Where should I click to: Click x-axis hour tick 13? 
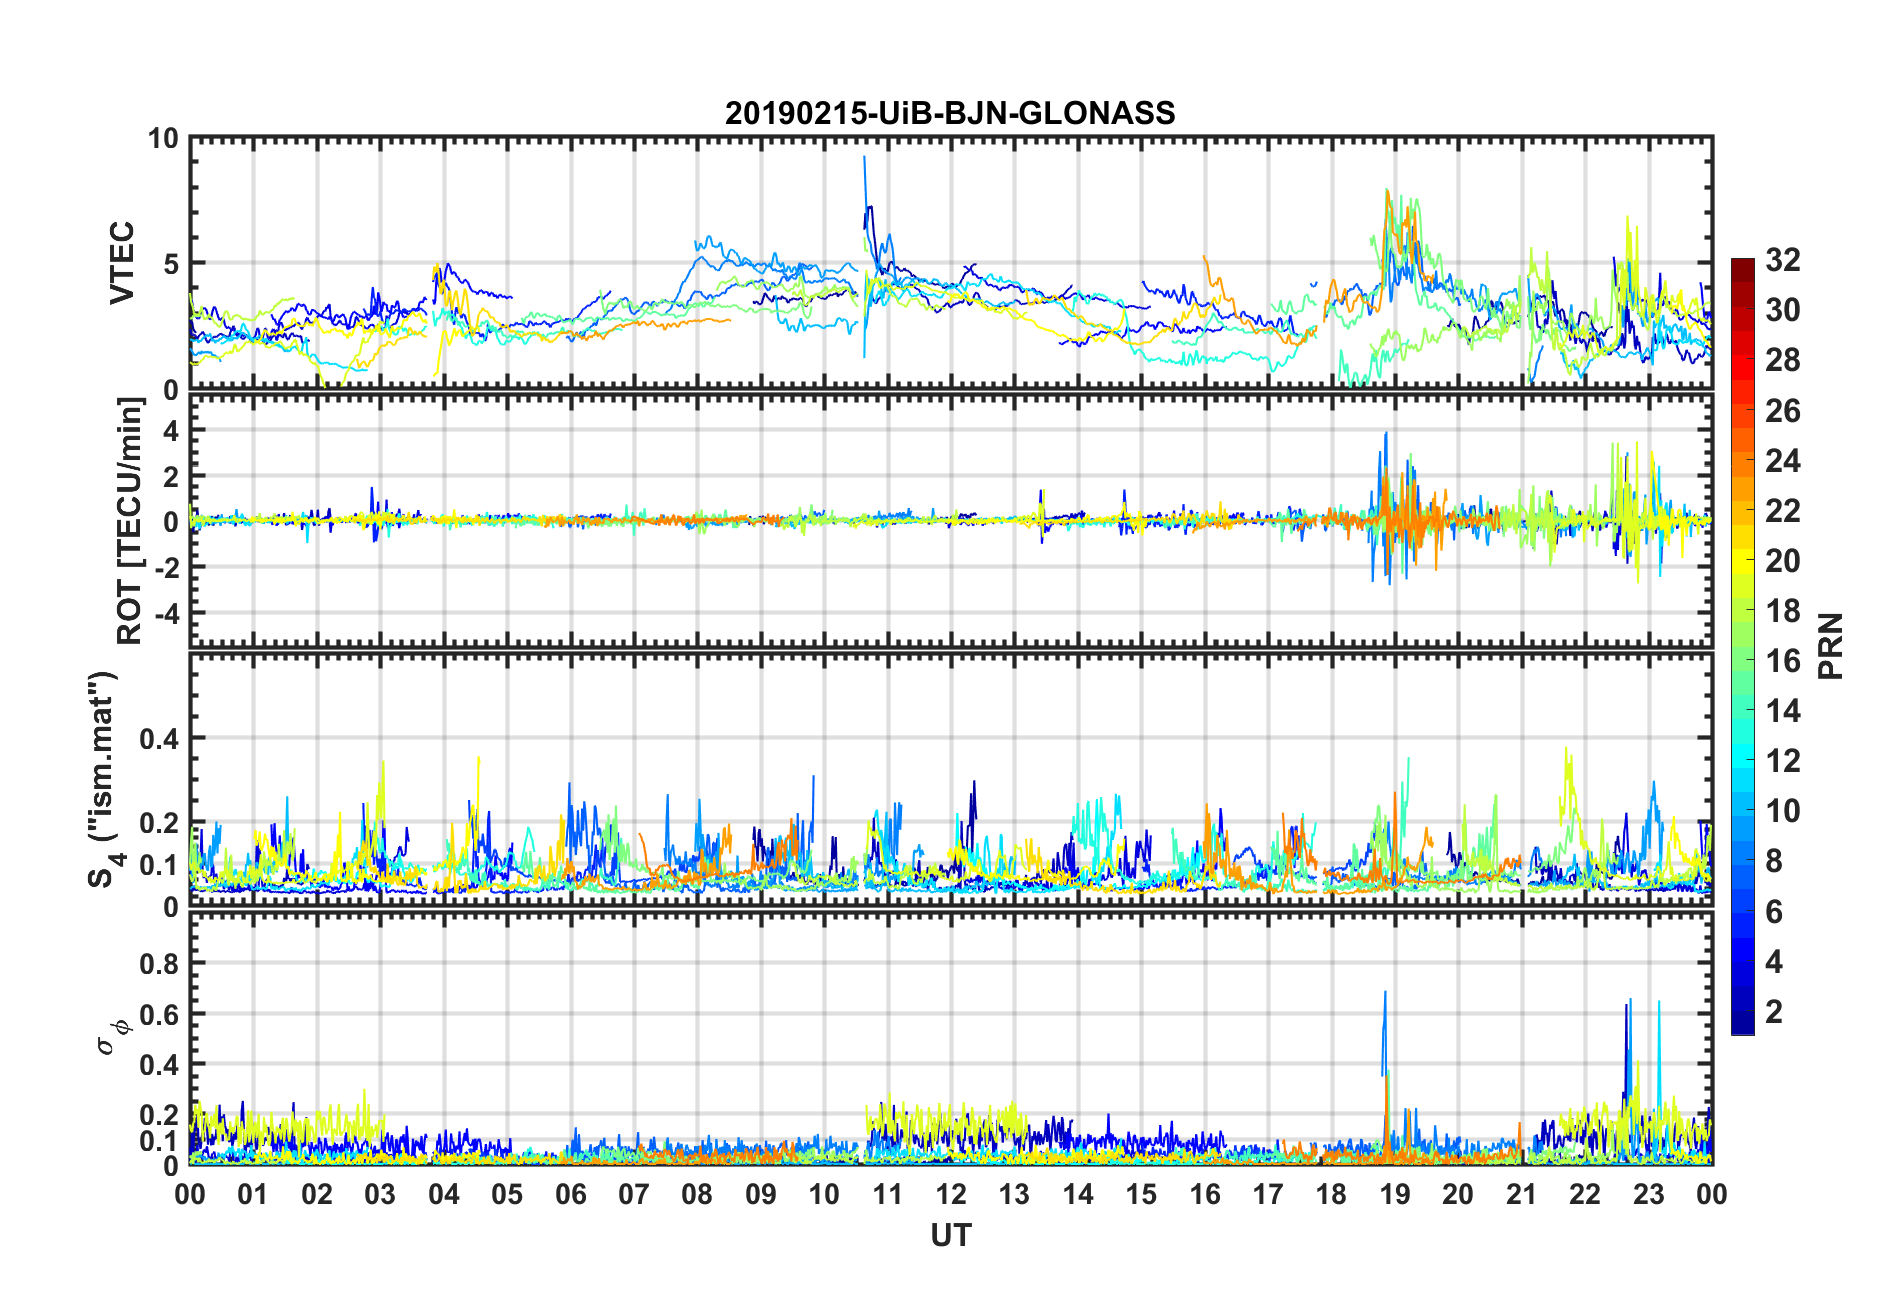pos(1014,1195)
